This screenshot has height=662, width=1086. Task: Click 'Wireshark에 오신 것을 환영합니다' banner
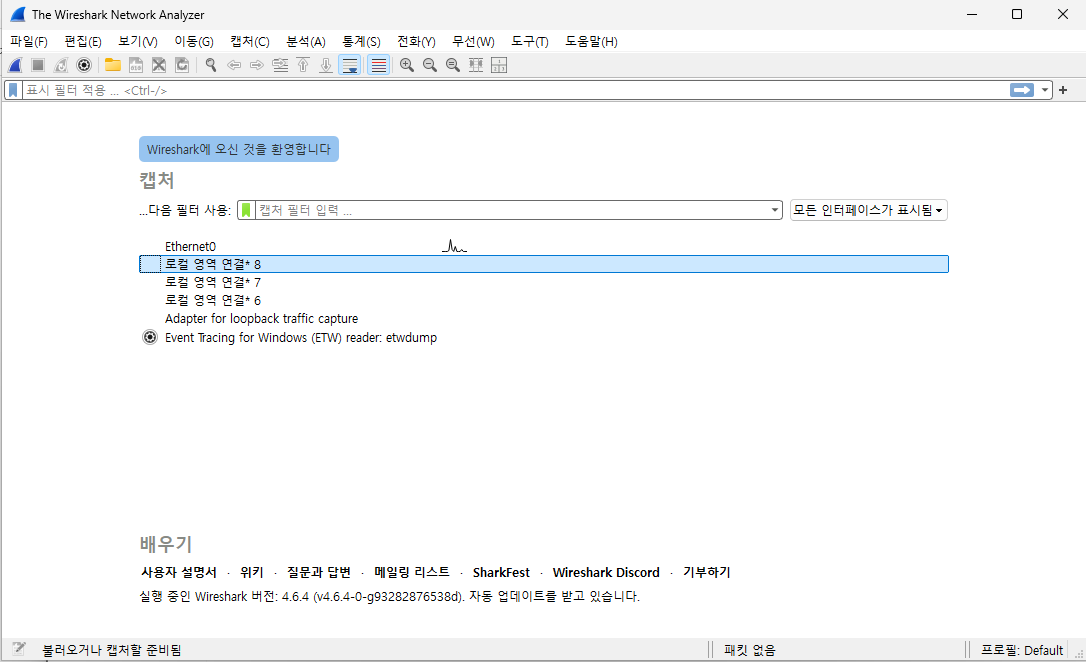point(239,149)
